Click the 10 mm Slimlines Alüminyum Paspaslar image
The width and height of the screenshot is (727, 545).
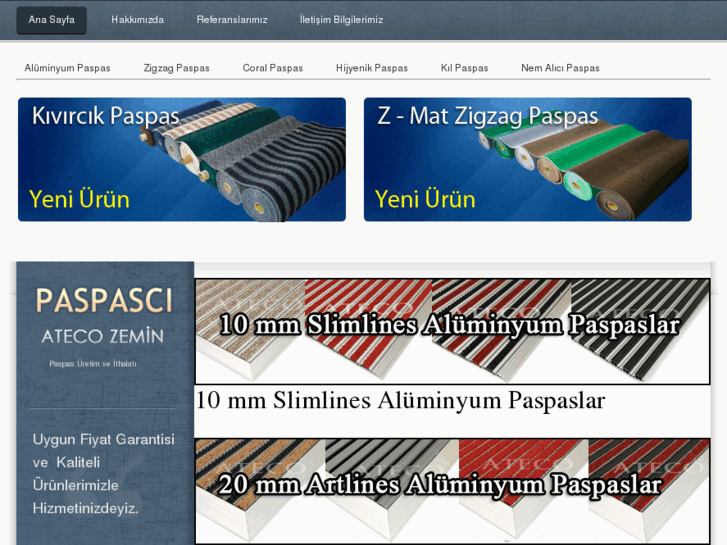[x=453, y=331]
